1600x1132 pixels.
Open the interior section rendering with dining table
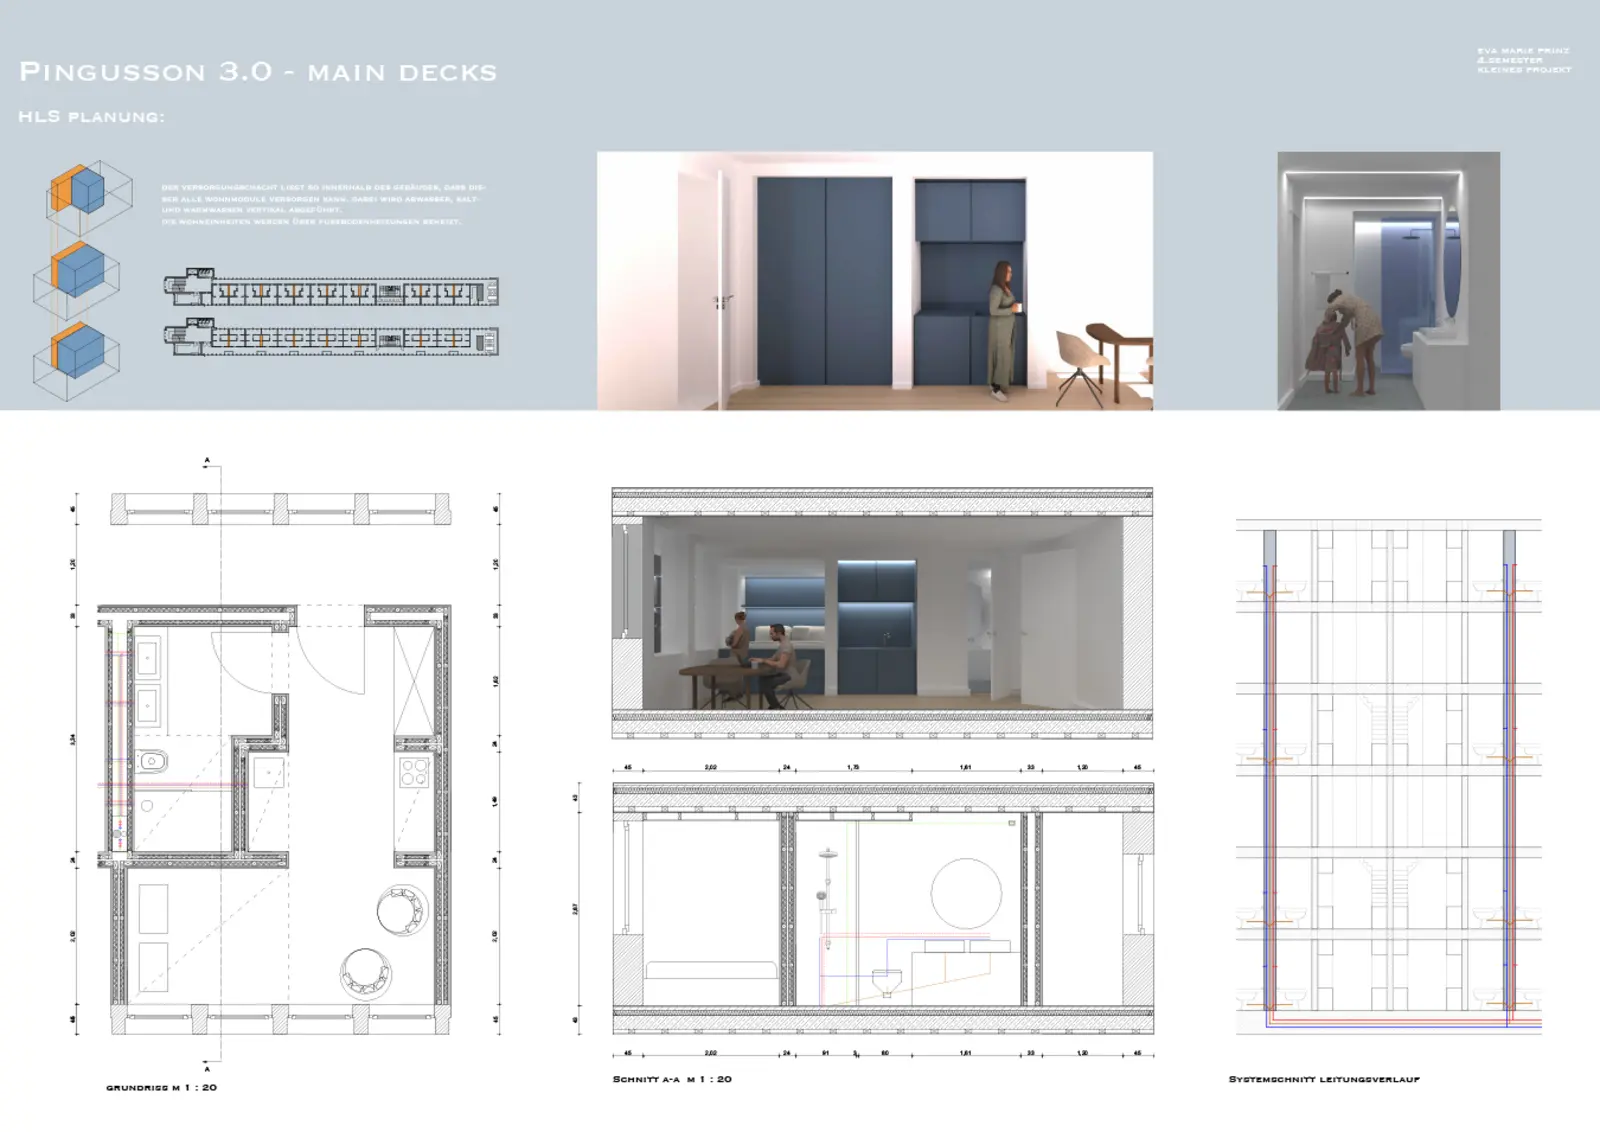pyautogui.click(x=881, y=613)
